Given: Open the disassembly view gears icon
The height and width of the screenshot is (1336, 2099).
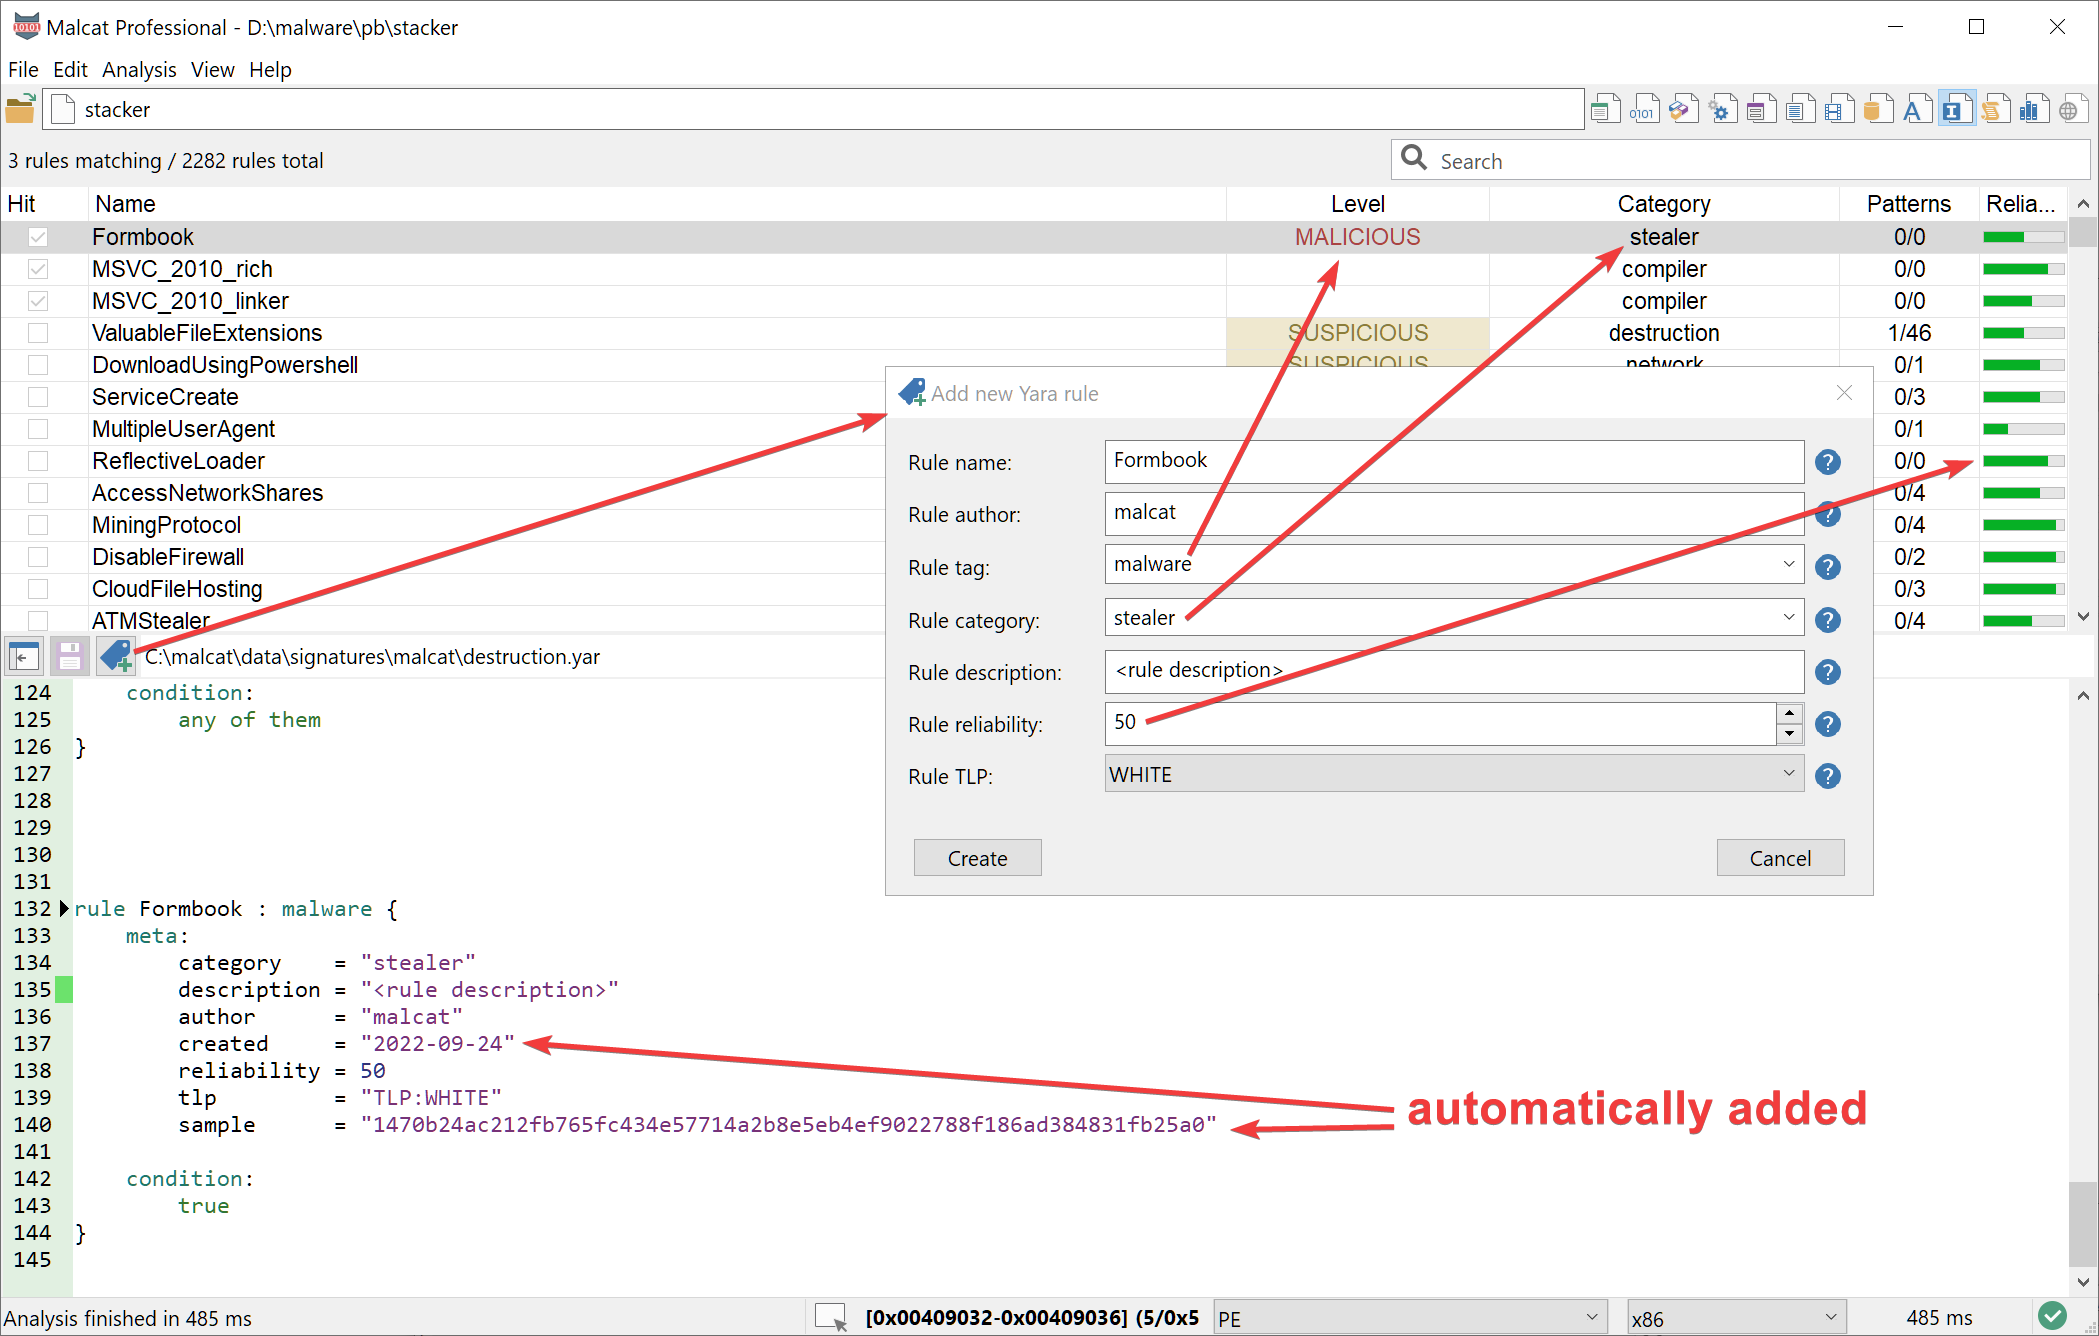Looking at the screenshot, I should 1721,109.
